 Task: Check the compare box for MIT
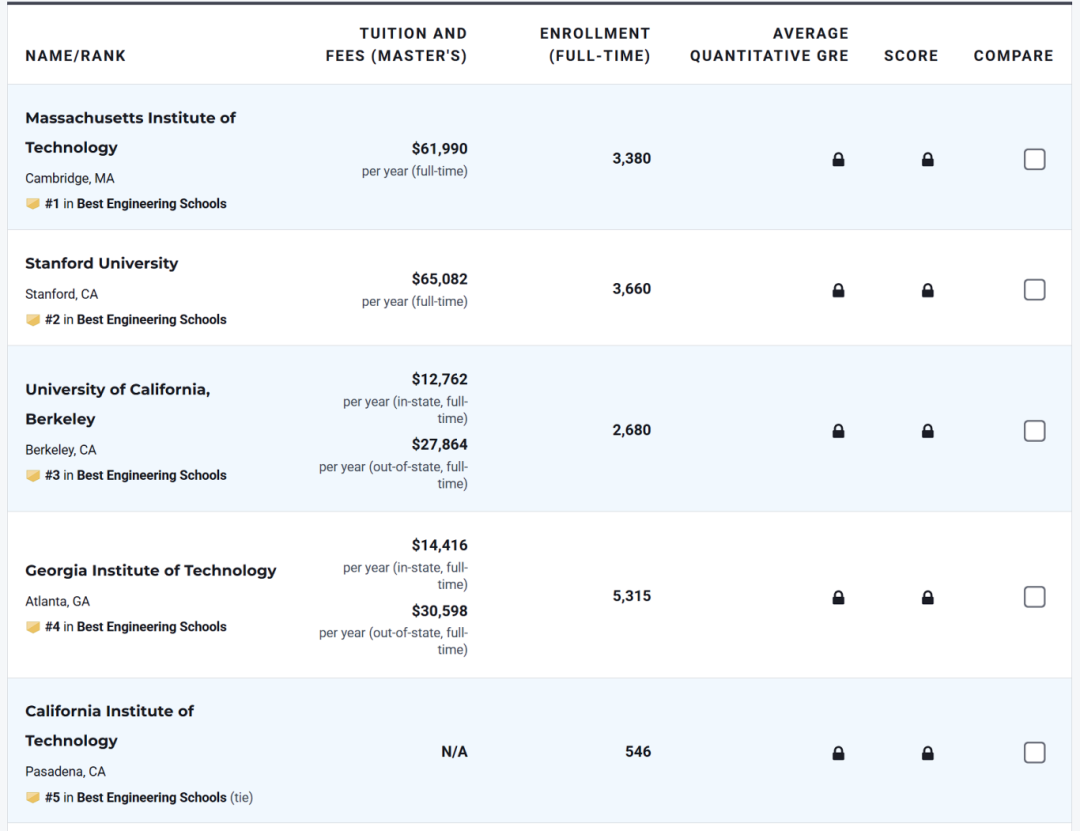pyautogui.click(x=1035, y=159)
